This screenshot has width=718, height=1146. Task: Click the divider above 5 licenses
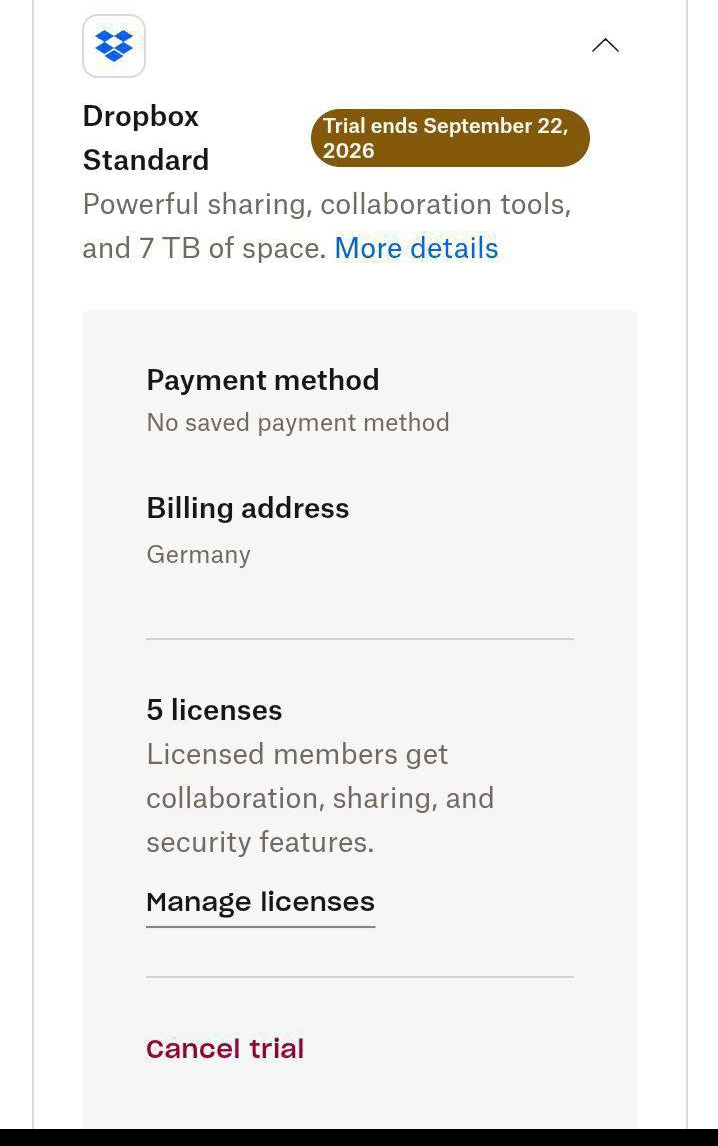(x=360, y=639)
